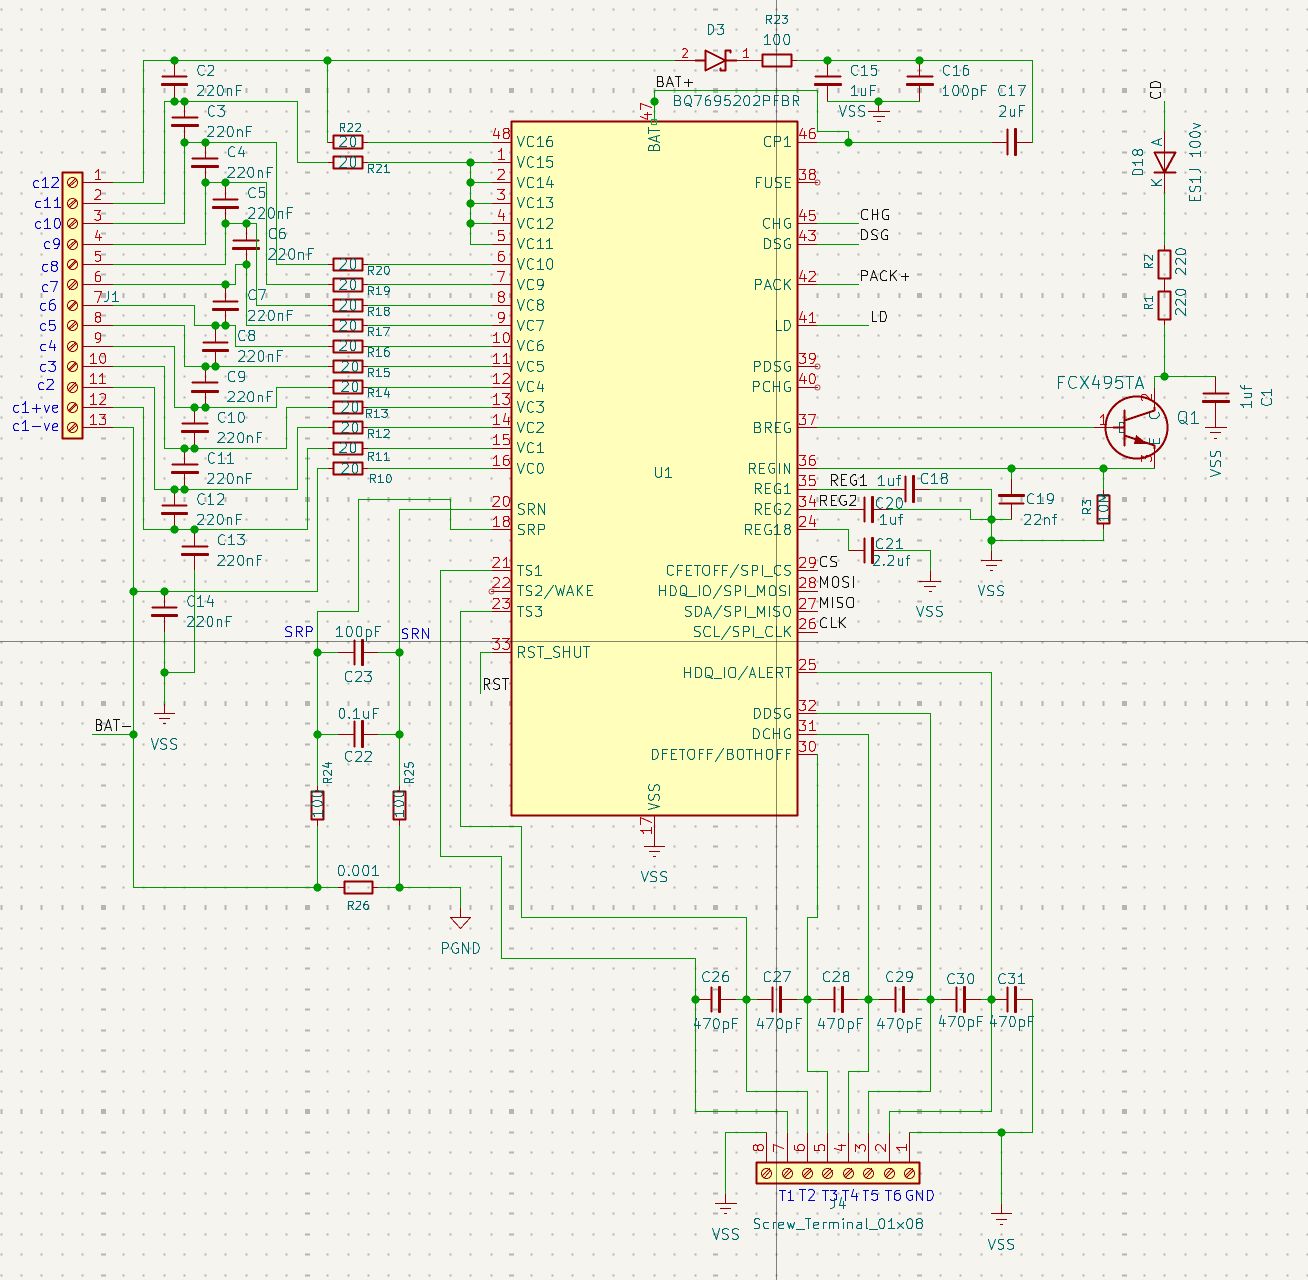The width and height of the screenshot is (1308, 1280).
Task: Click the C1 1uf capacitor symbol
Action: click(1216, 398)
